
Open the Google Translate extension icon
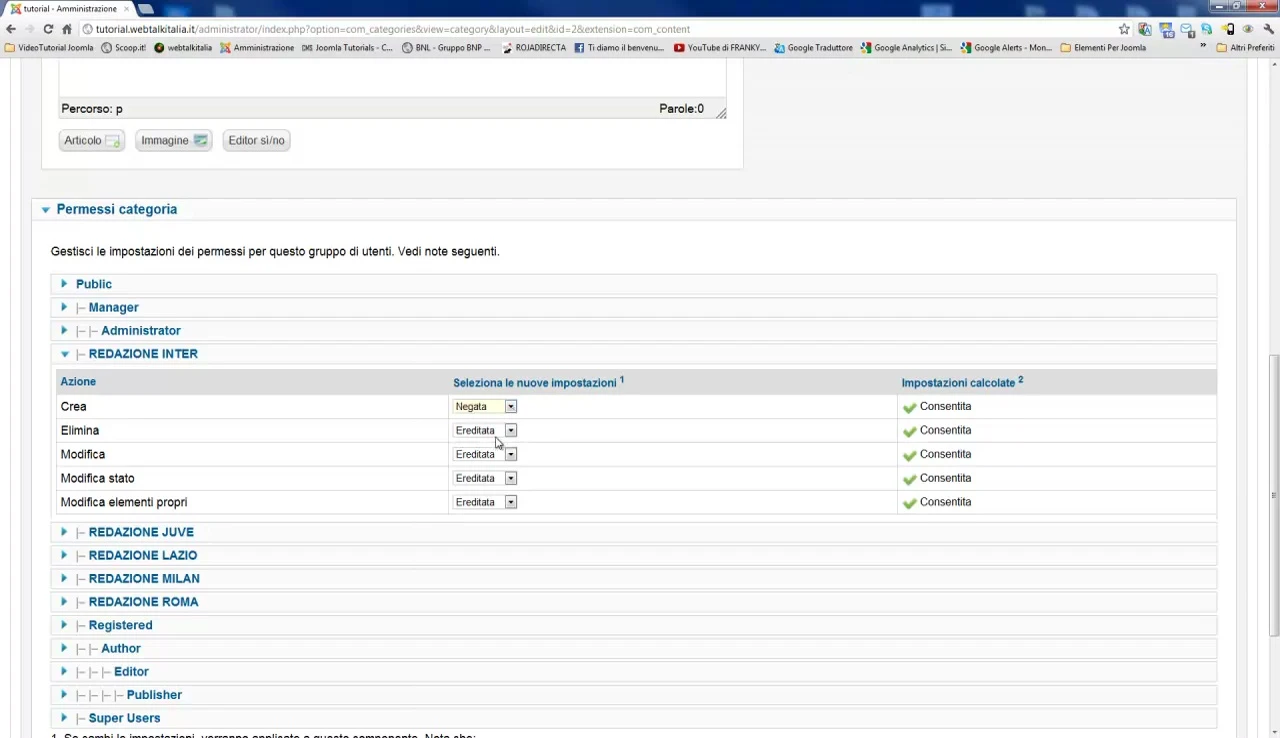click(x=1145, y=29)
